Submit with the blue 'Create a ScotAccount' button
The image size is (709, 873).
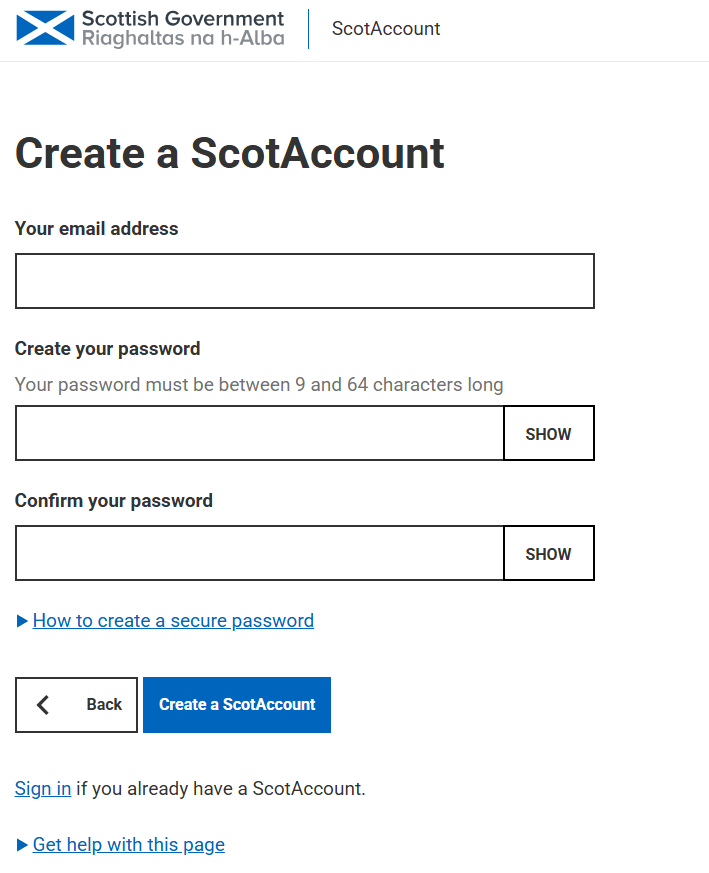[237, 704]
